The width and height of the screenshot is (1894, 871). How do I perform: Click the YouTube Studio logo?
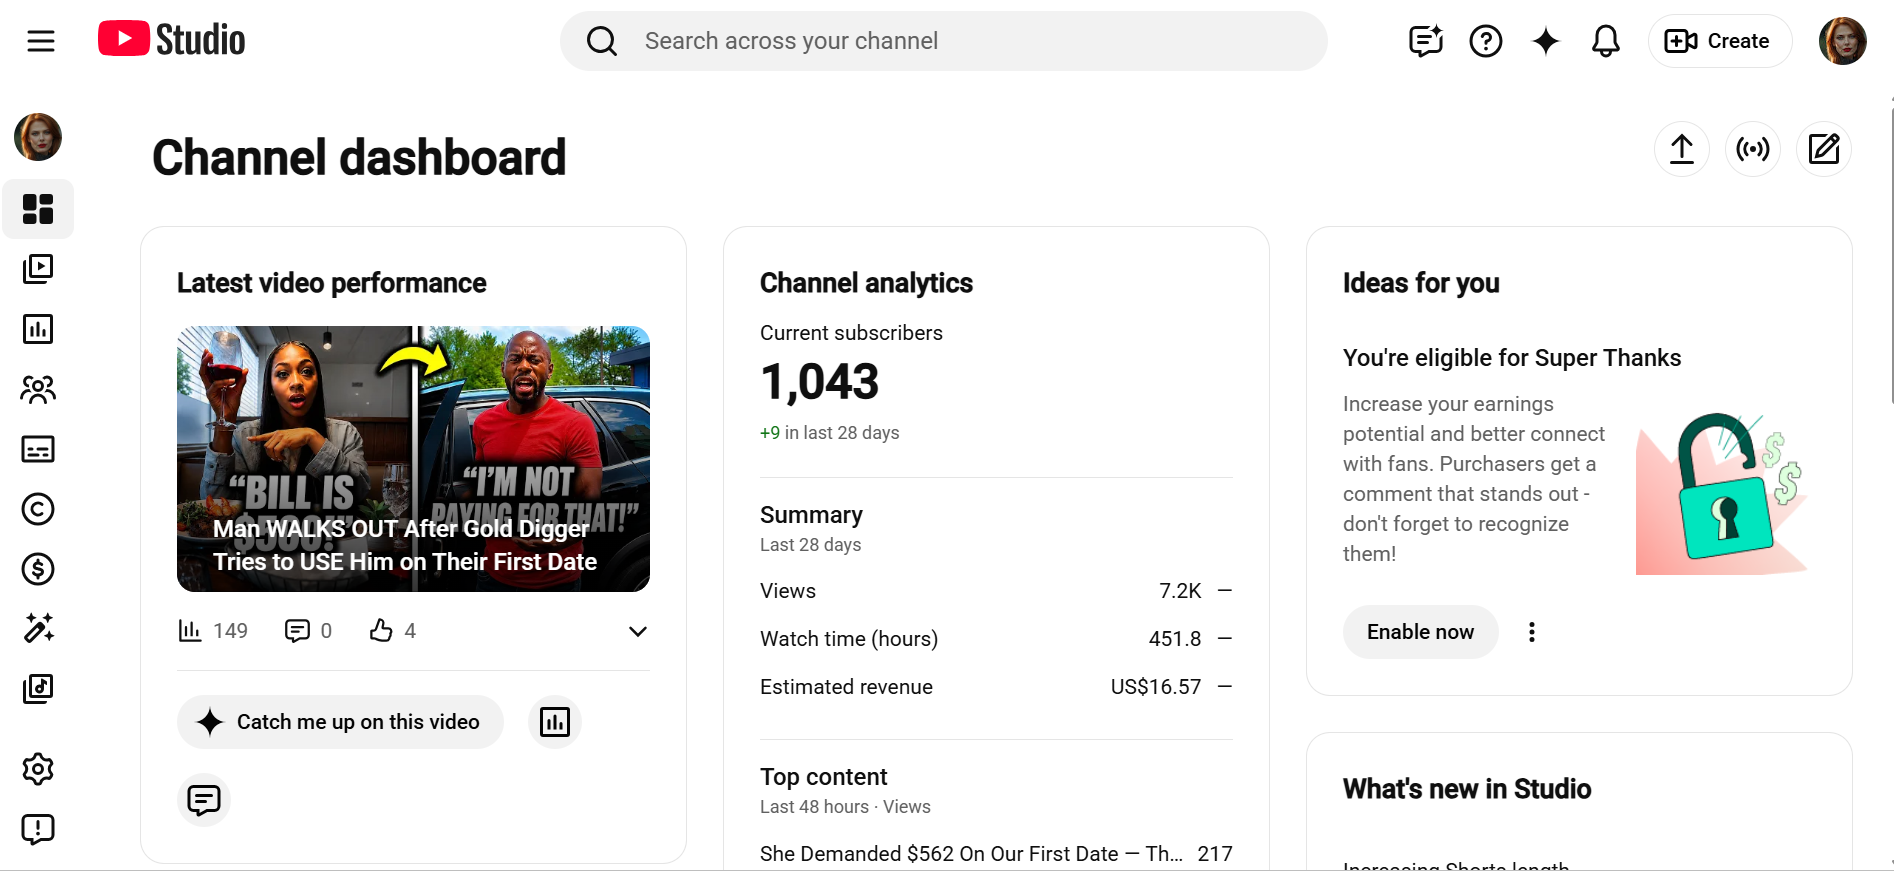point(172,40)
